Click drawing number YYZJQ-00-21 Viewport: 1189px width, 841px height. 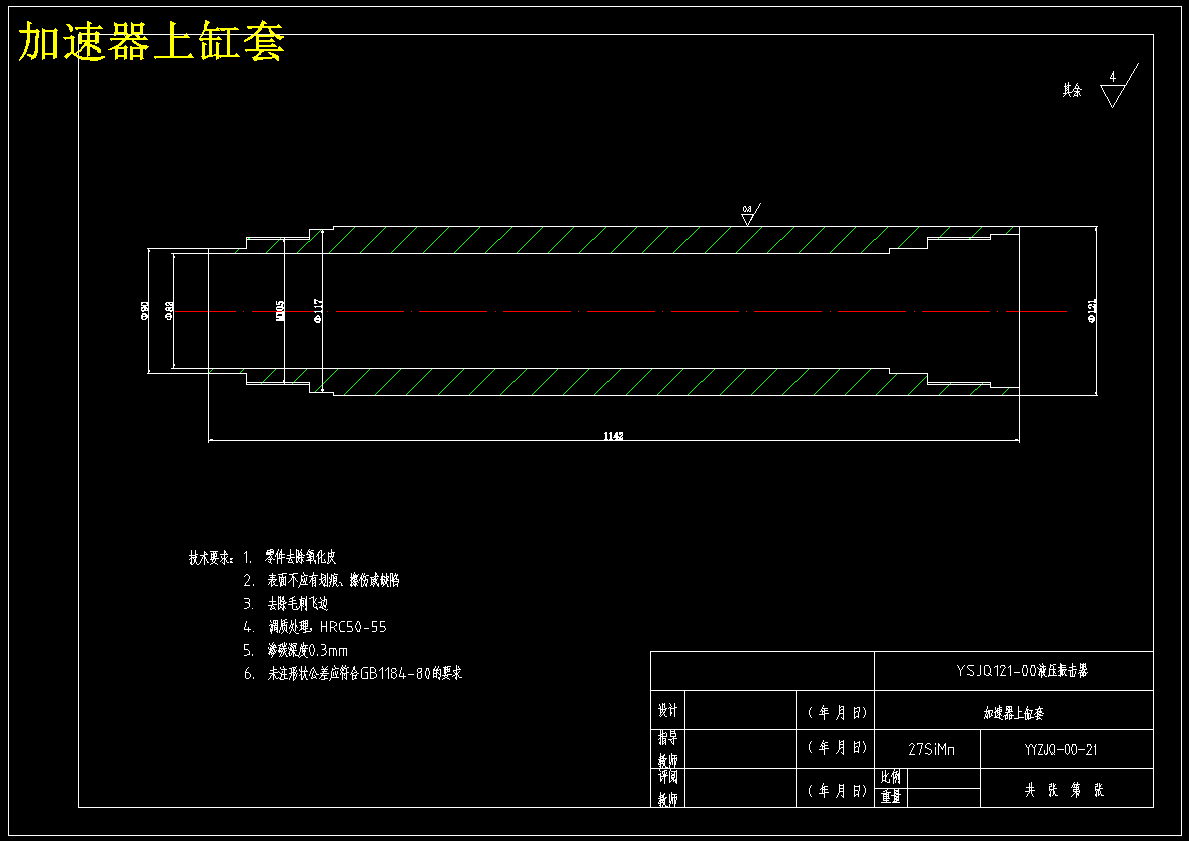click(x=1061, y=749)
